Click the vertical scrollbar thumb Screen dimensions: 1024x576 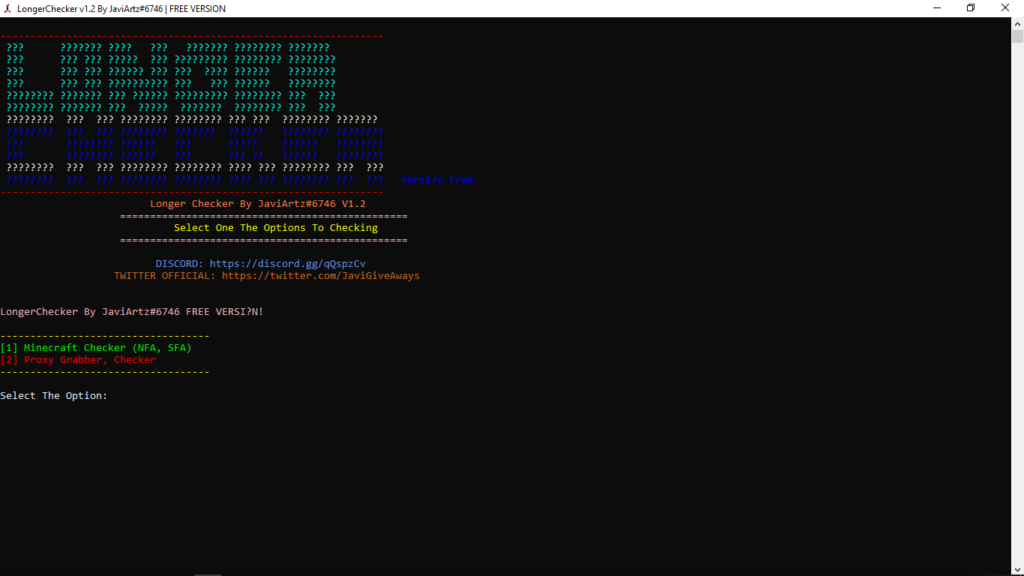[1017, 36]
